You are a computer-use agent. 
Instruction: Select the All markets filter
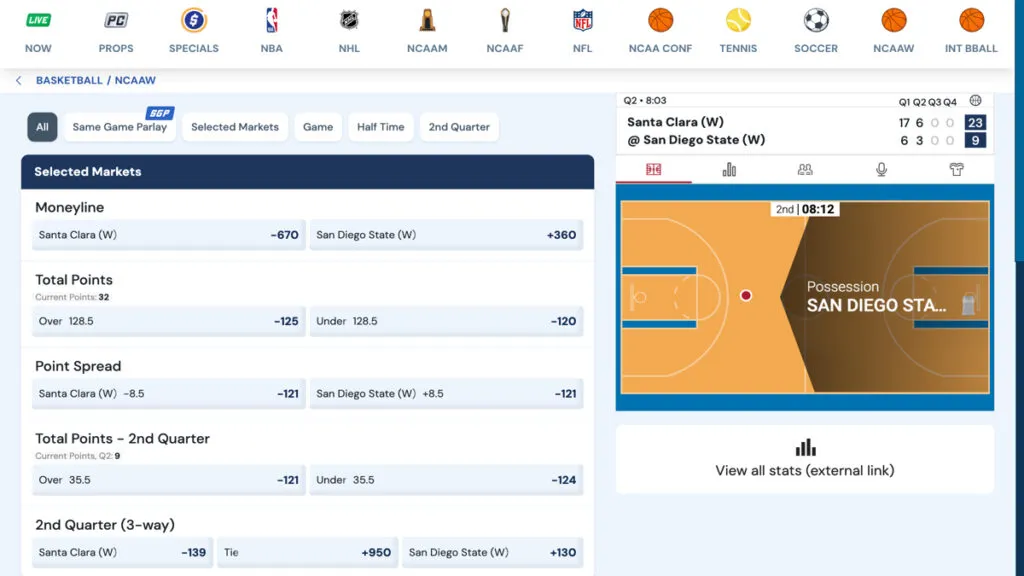tap(42, 127)
